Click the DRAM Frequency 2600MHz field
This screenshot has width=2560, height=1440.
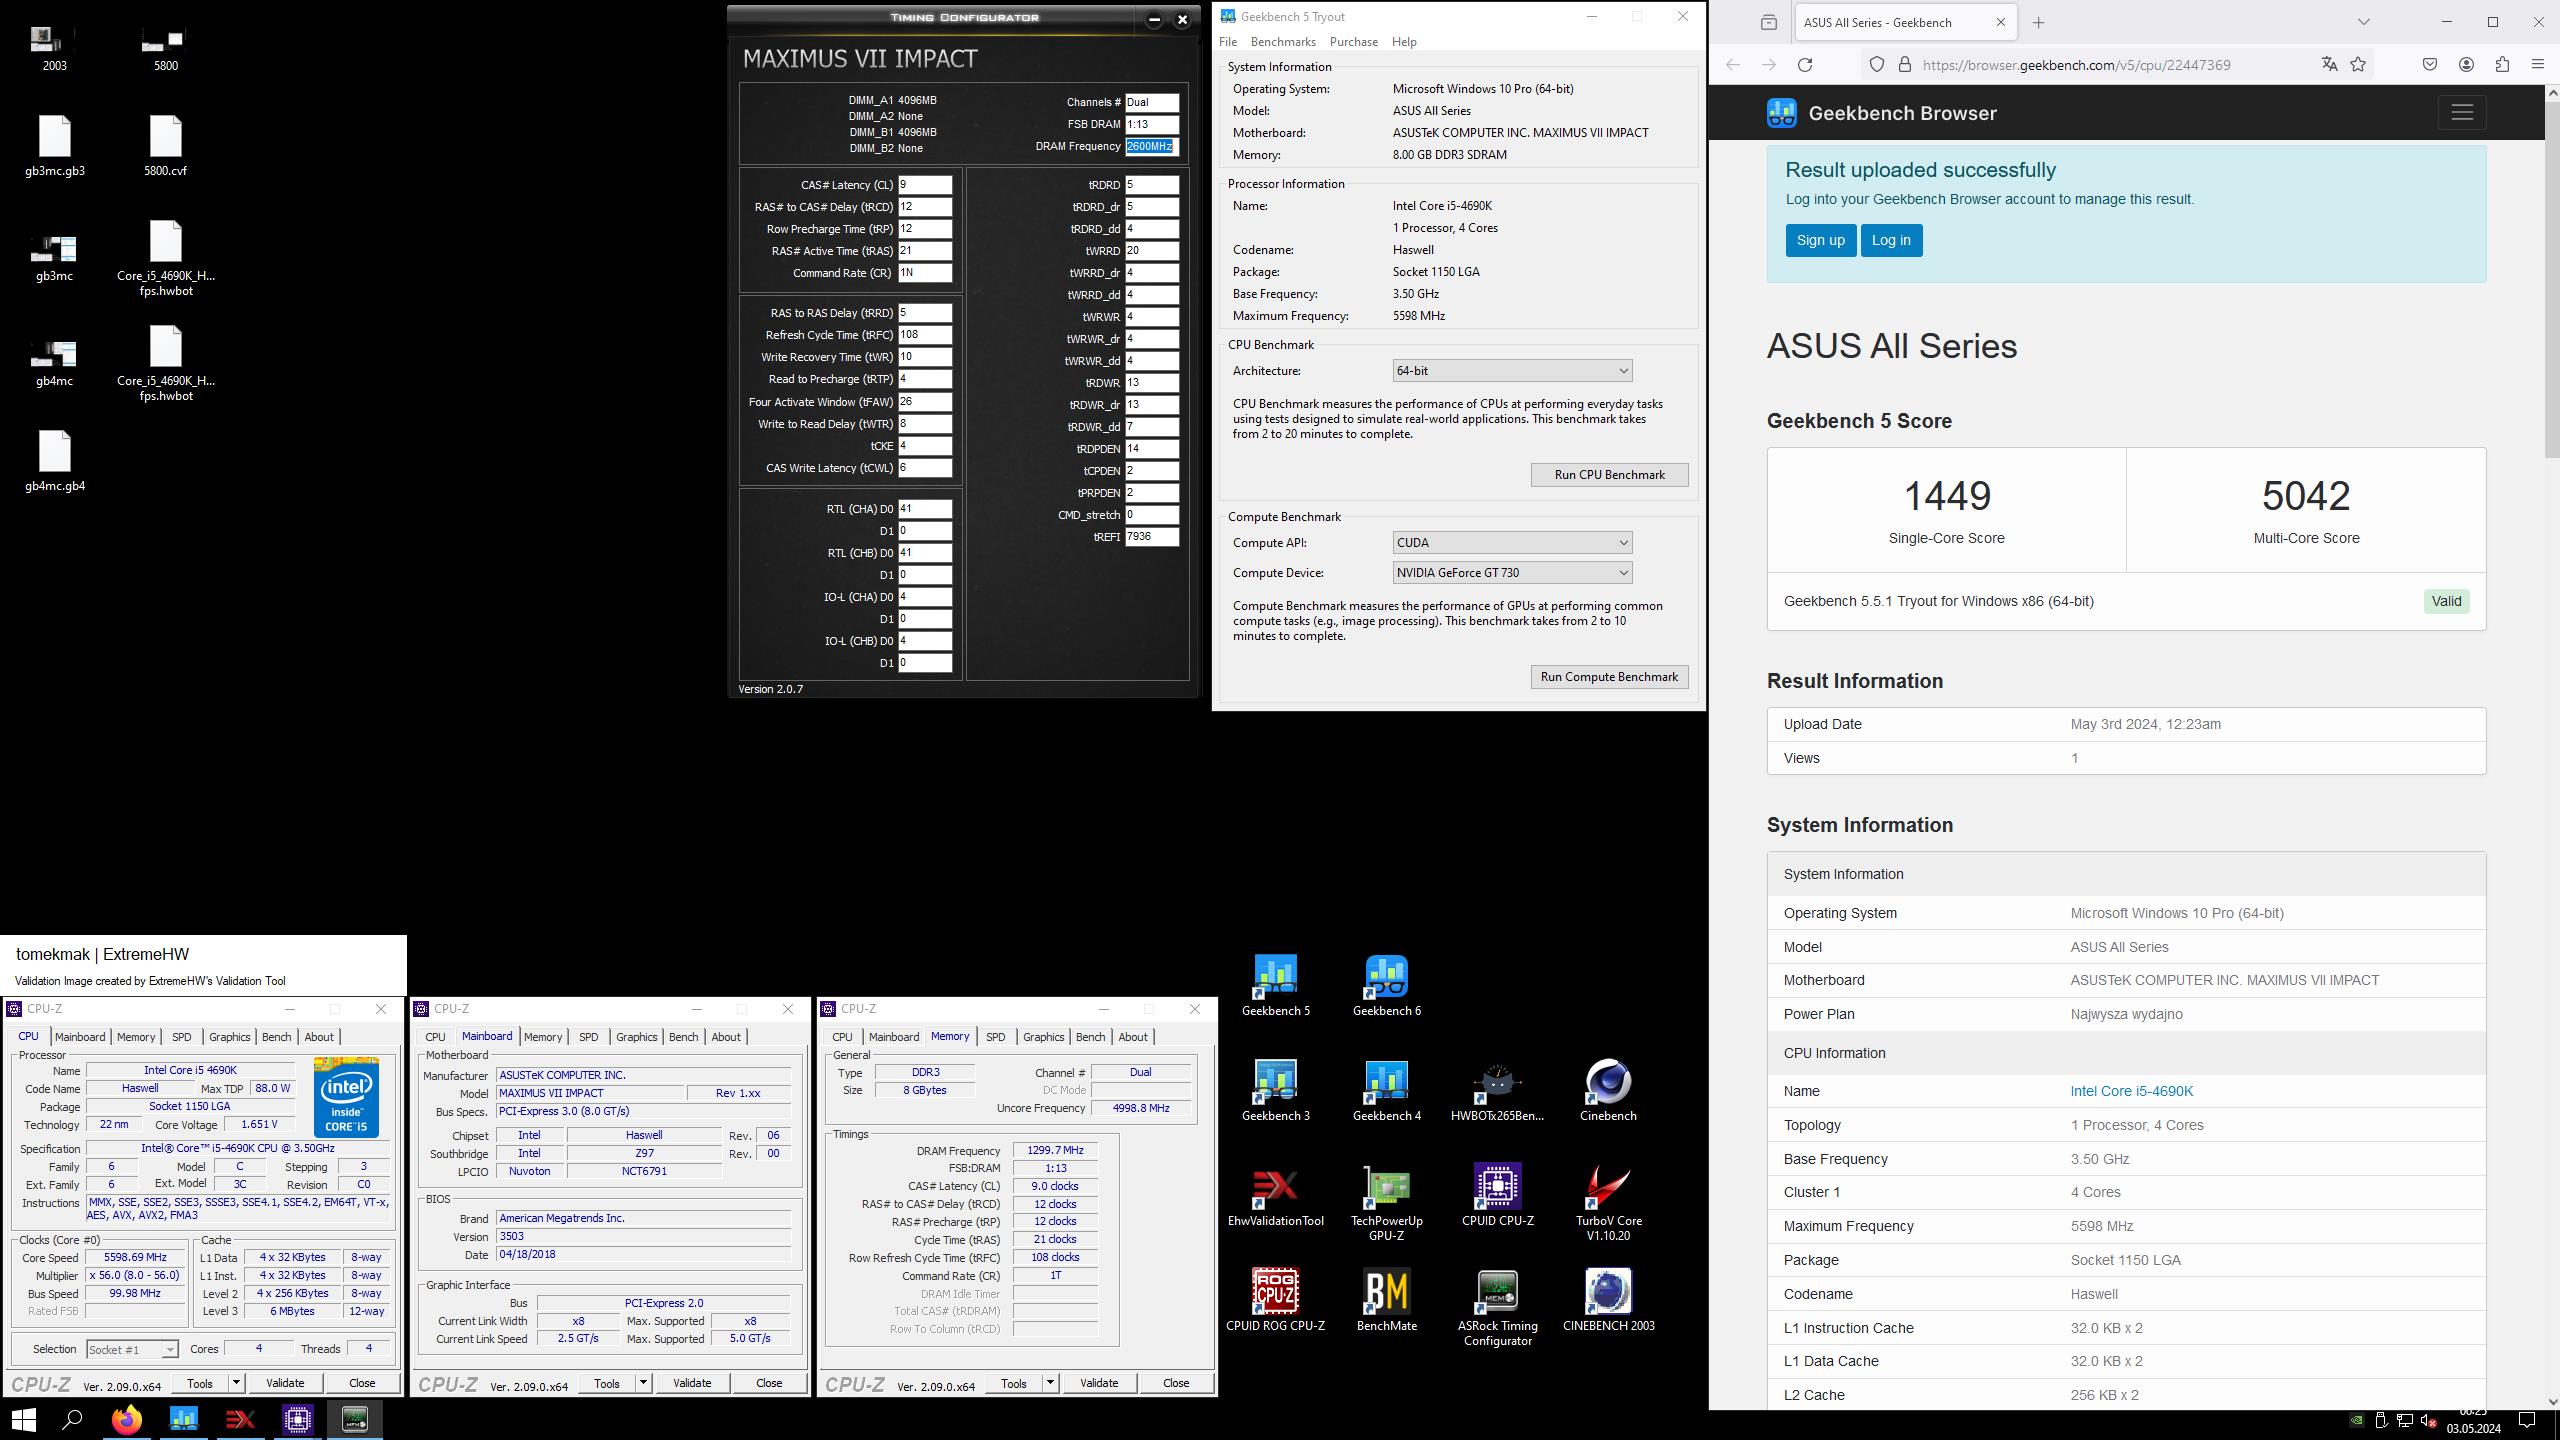click(1151, 146)
